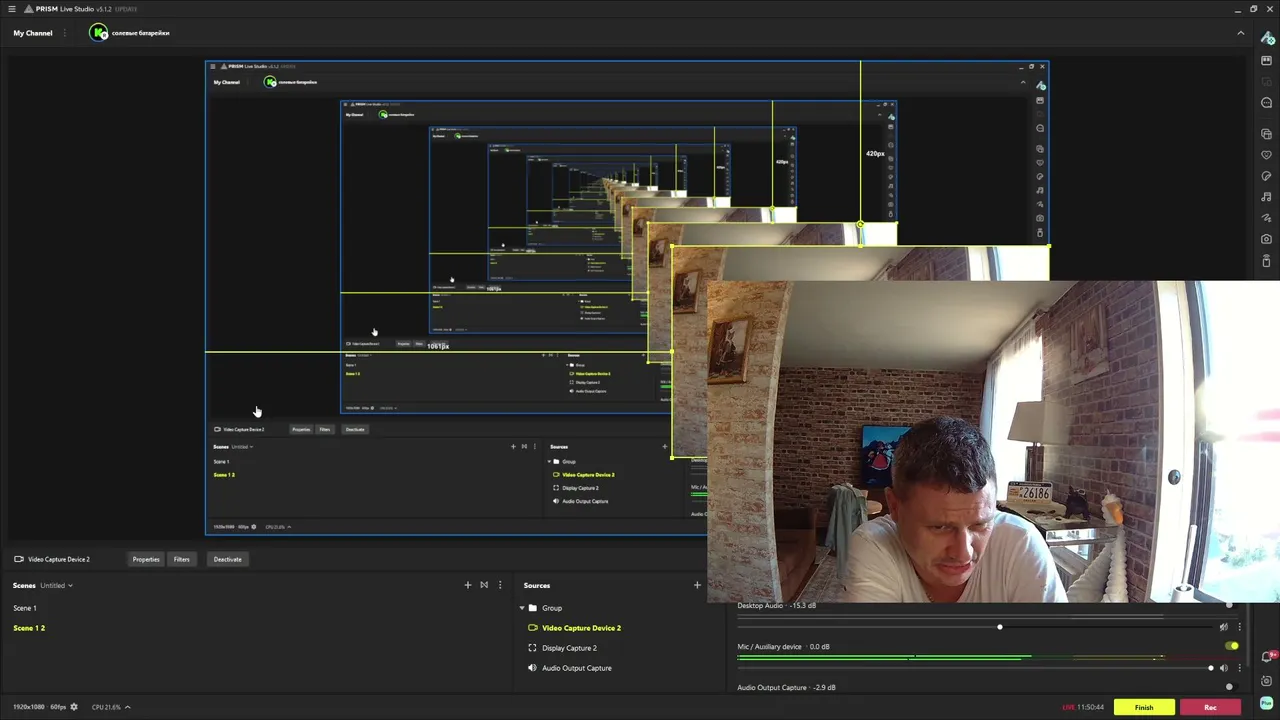Open Desktop Audio three-dot options
The height and width of the screenshot is (720, 1280).
pyautogui.click(x=1239, y=627)
